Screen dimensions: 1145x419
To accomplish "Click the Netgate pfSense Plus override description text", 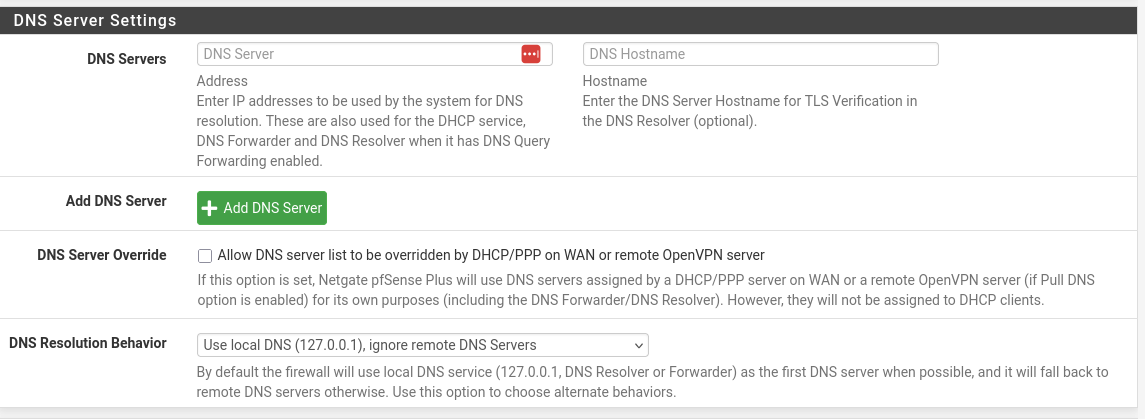I will point(645,290).
